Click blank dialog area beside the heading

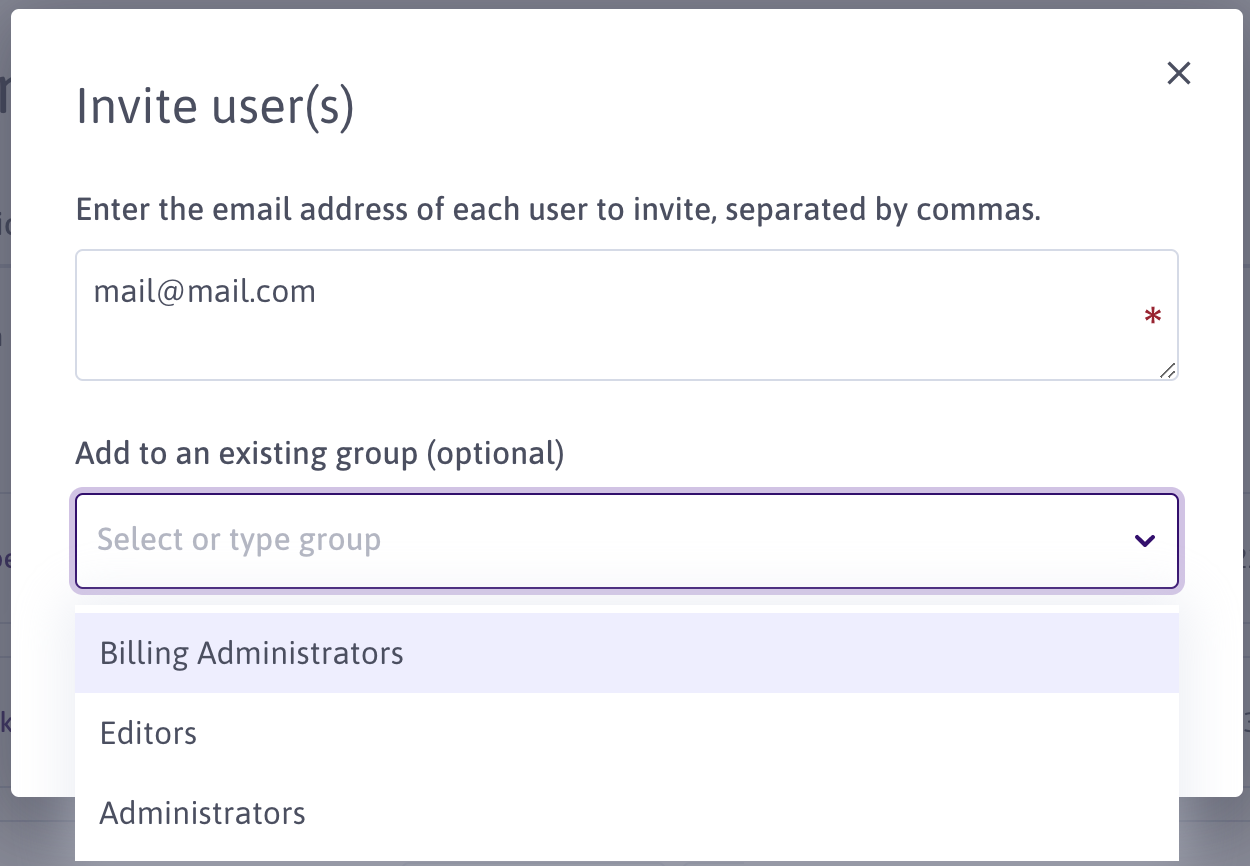tap(750, 107)
